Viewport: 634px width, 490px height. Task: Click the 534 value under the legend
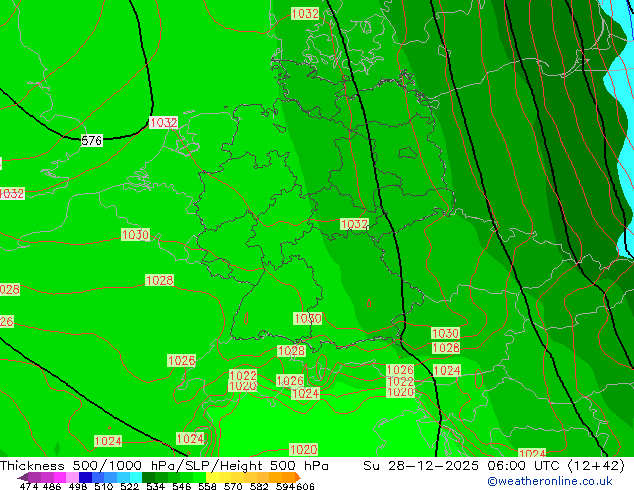(155, 486)
